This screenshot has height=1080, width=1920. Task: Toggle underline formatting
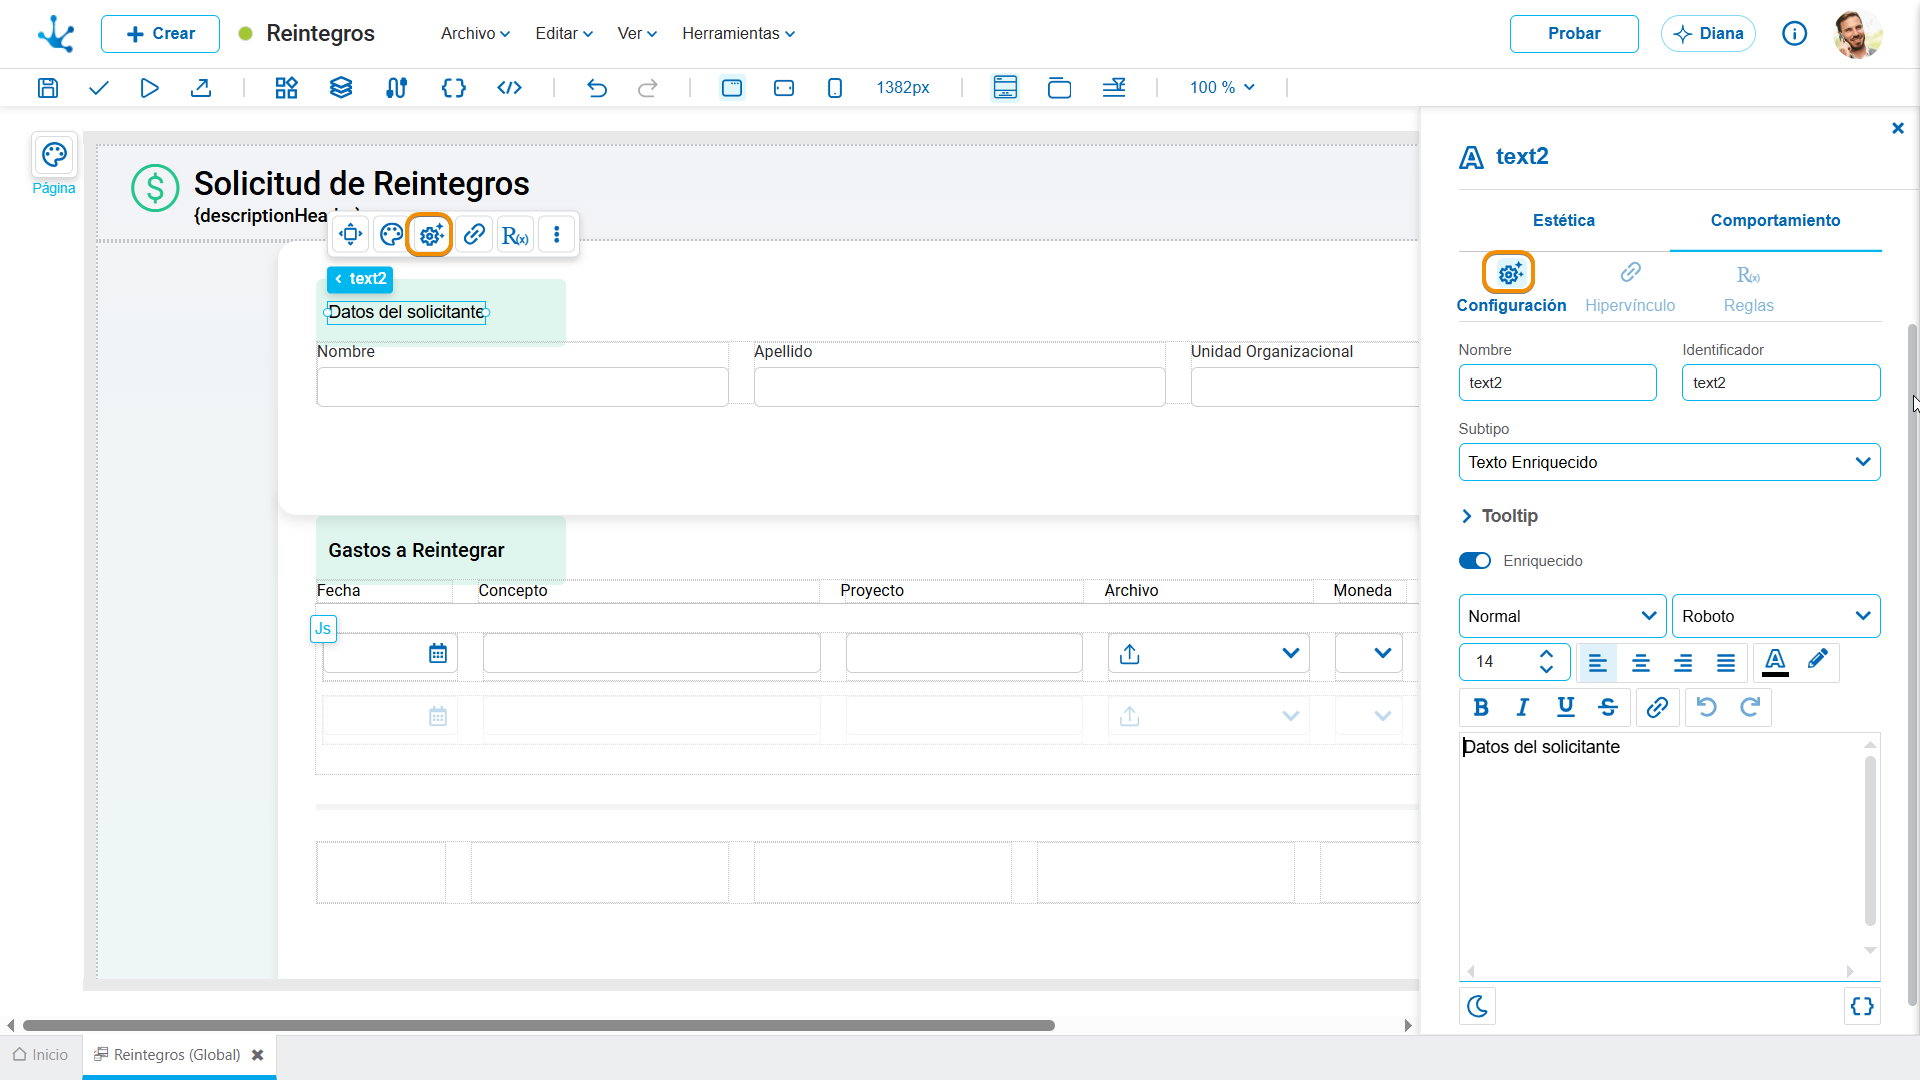pos(1565,707)
